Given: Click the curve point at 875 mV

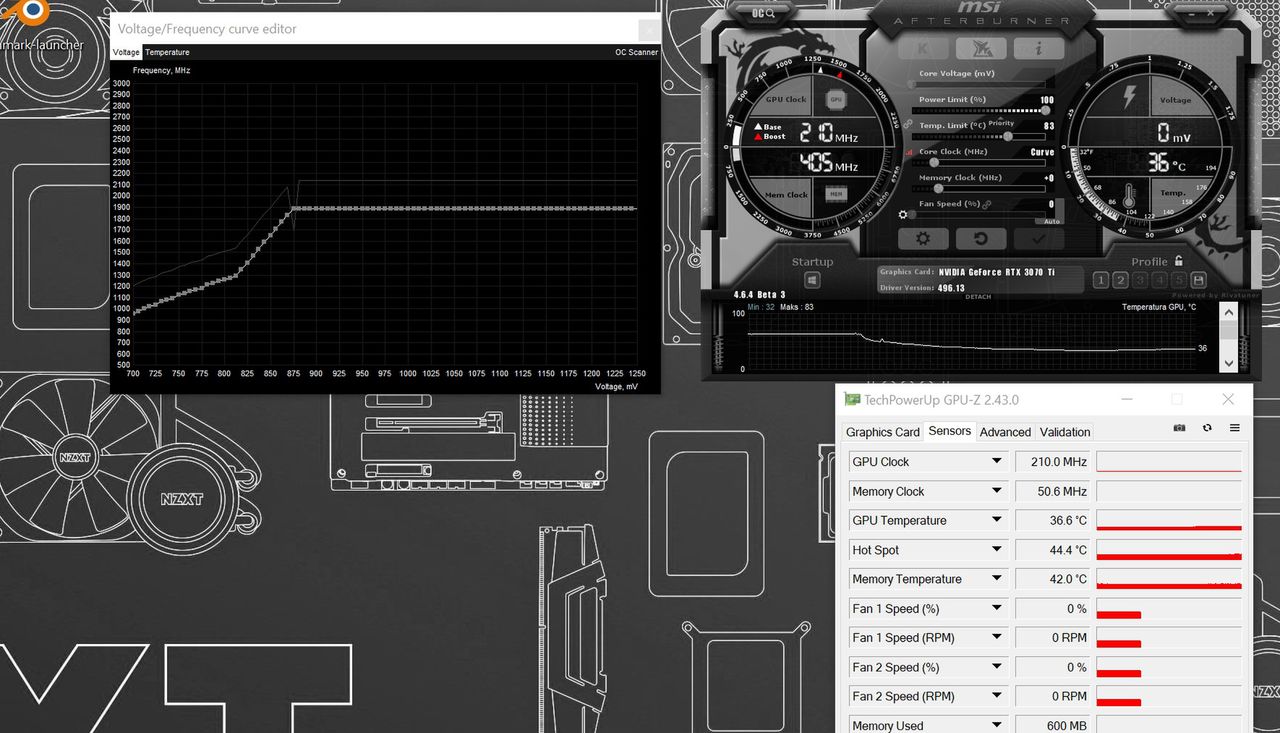Looking at the screenshot, I should pos(293,208).
